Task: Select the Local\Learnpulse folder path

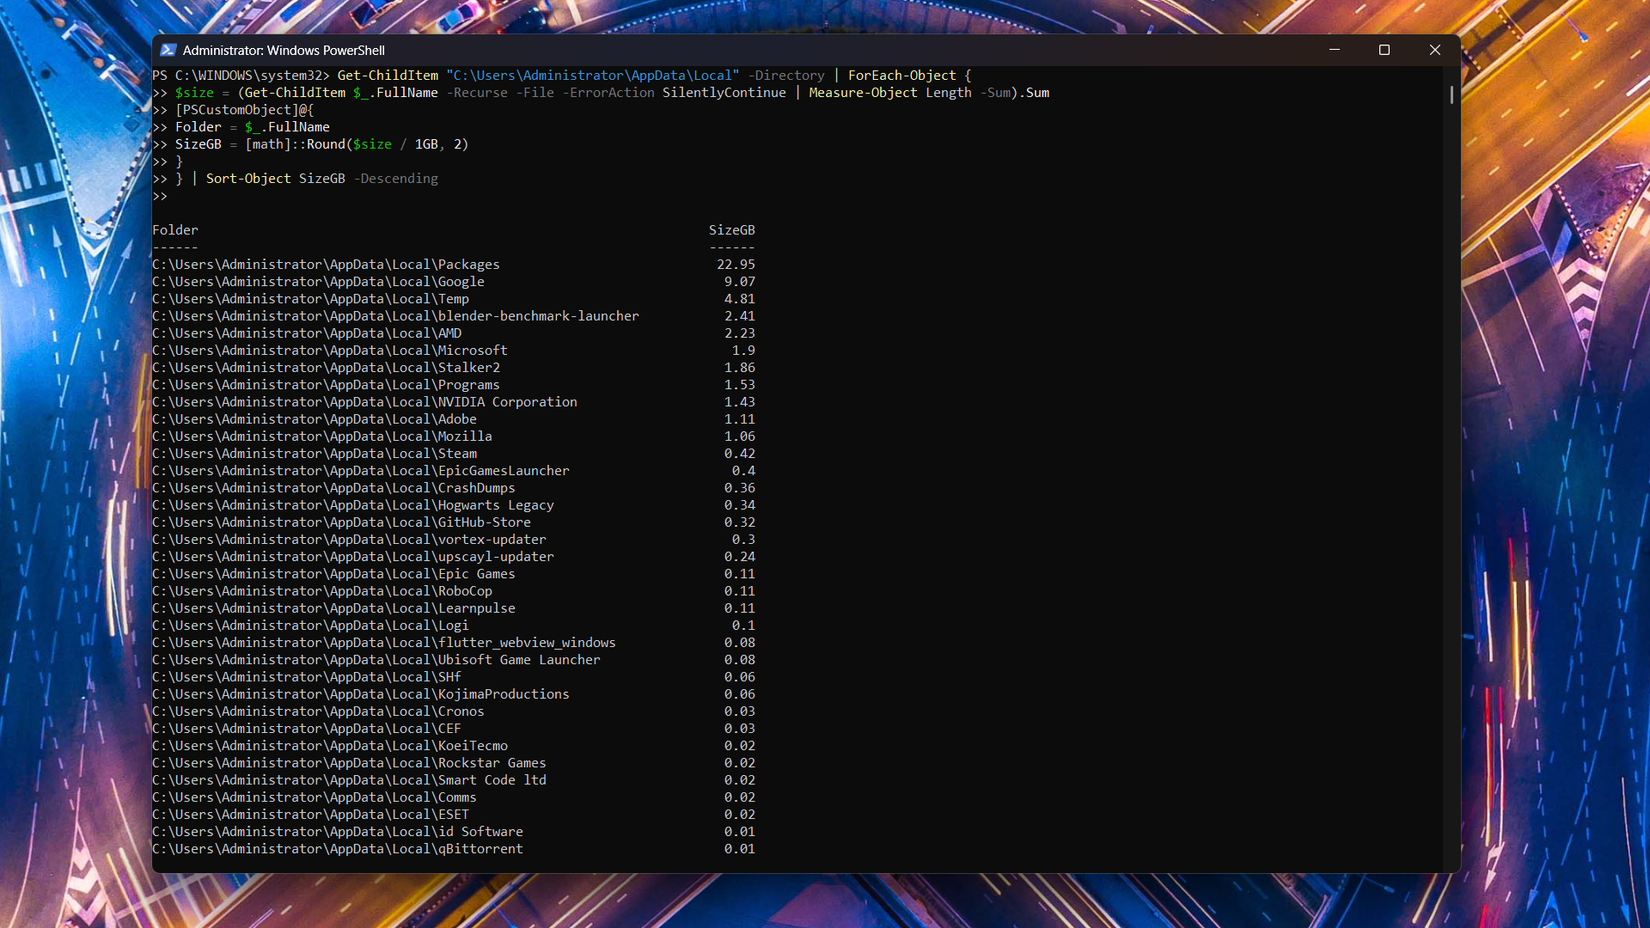Action: coord(334,608)
